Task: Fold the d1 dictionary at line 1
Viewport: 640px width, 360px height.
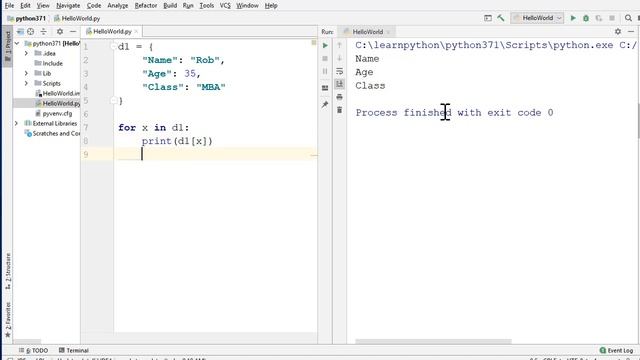Action: click(x=114, y=47)
